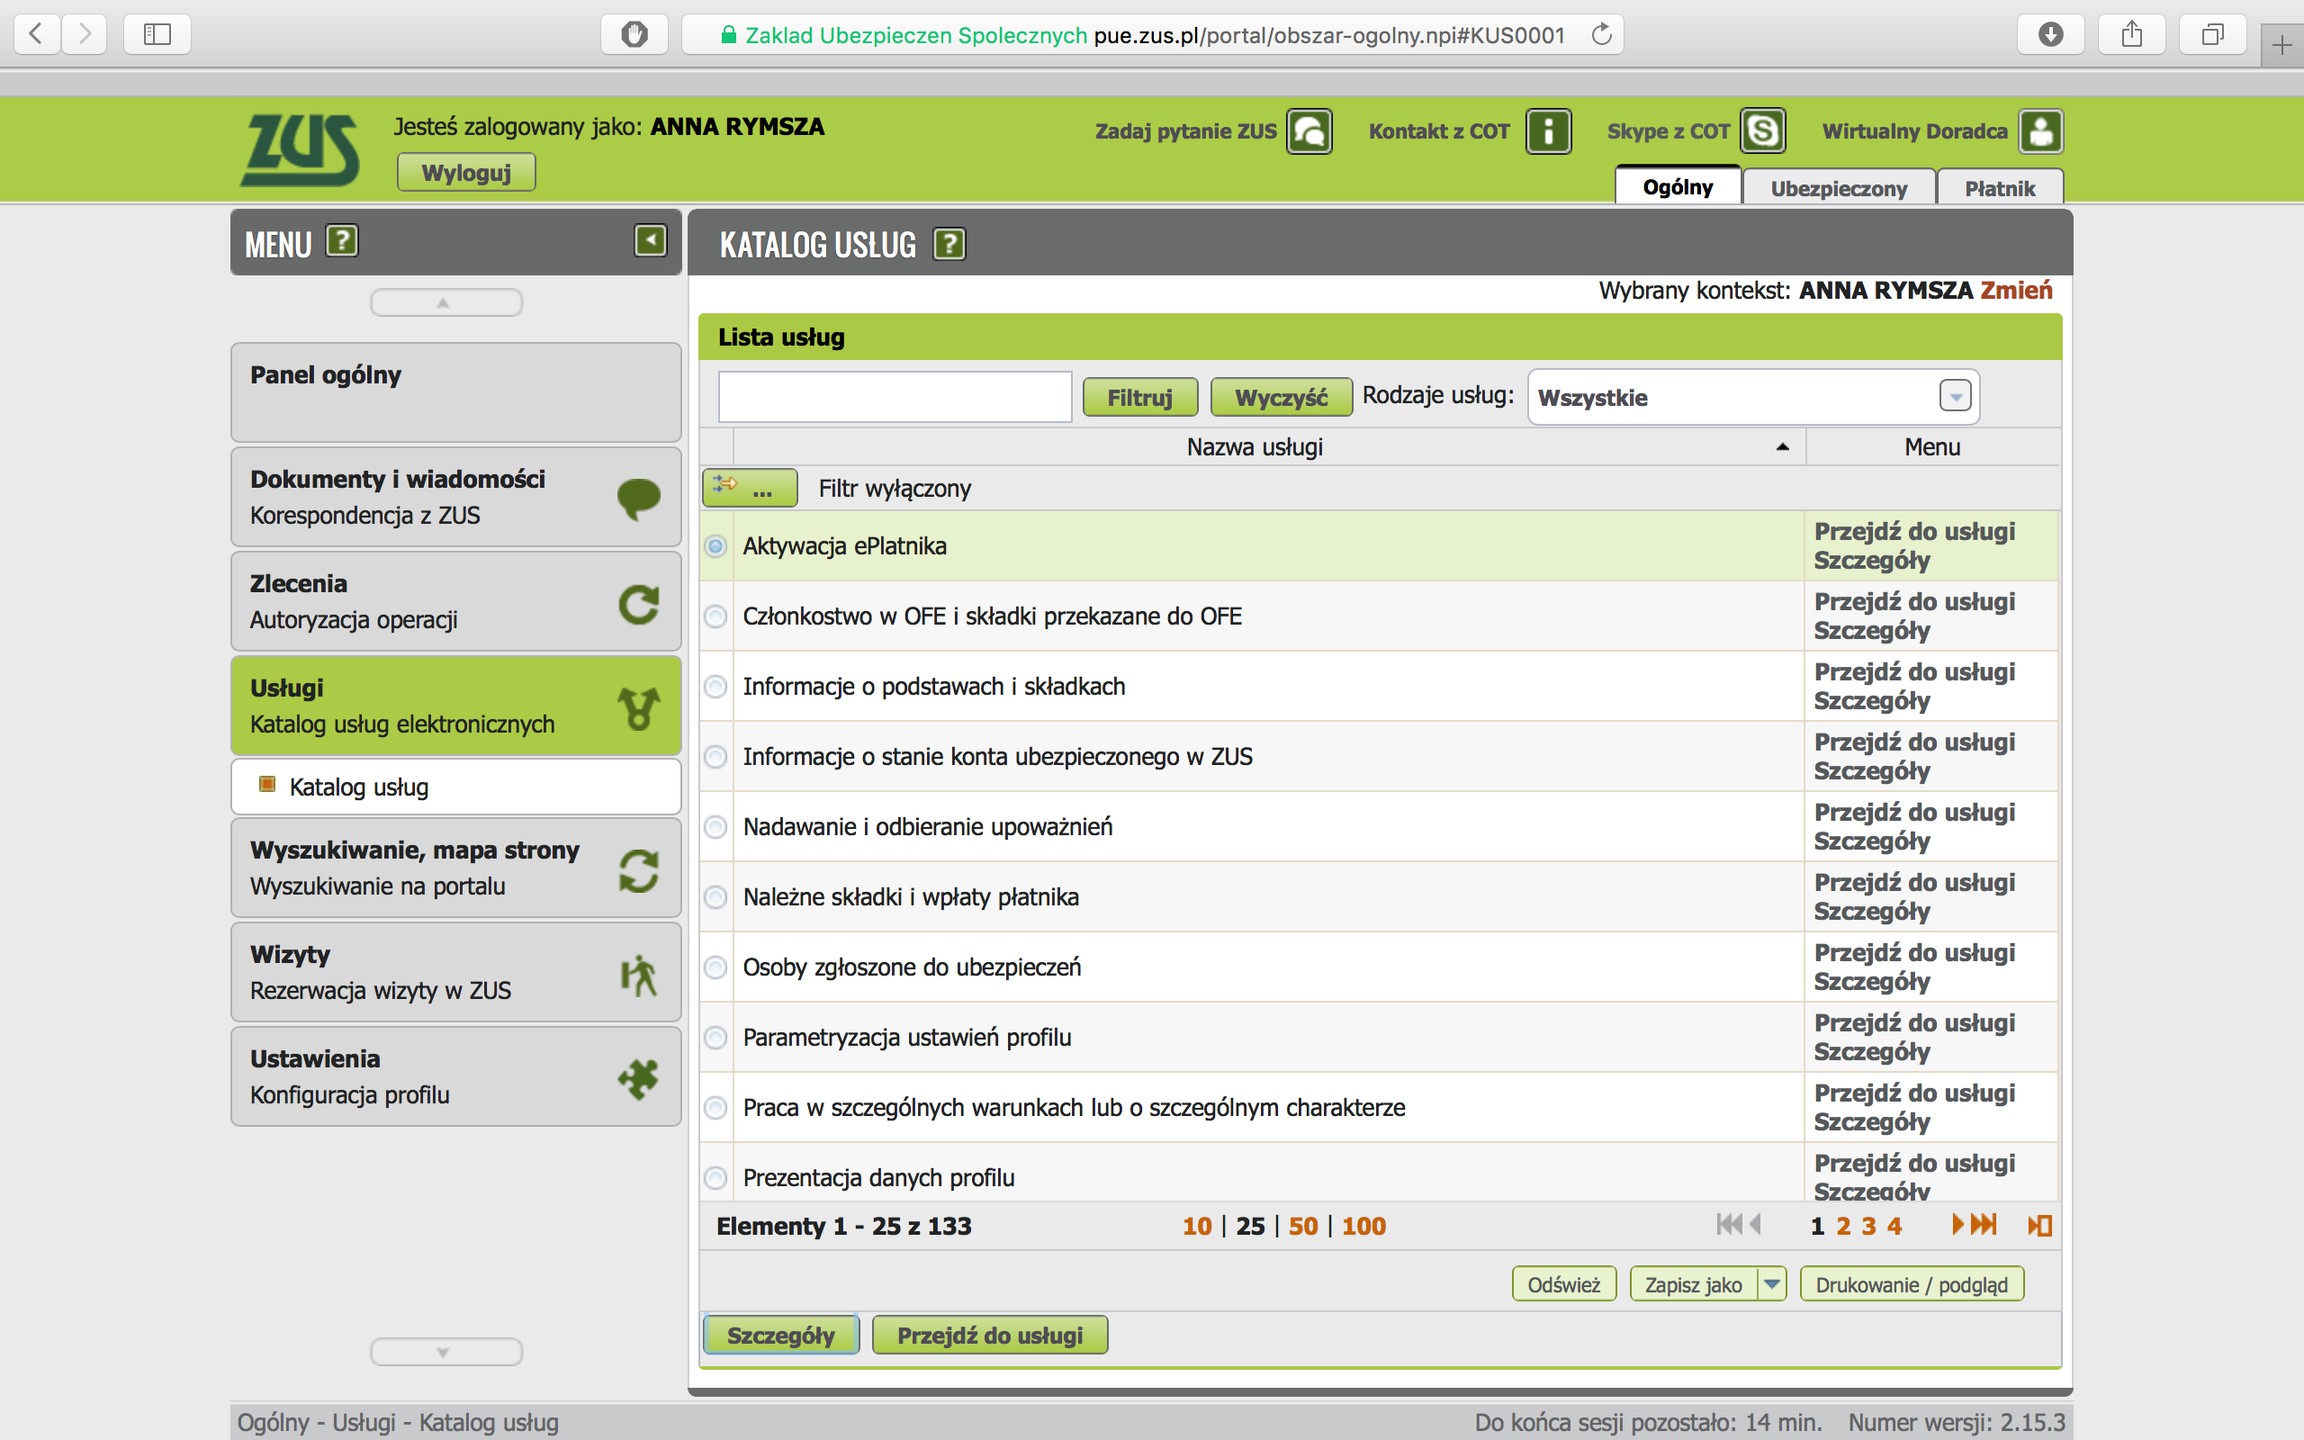
Task: Click Zmień link to change context
Action: click(x=2016, y=290)
